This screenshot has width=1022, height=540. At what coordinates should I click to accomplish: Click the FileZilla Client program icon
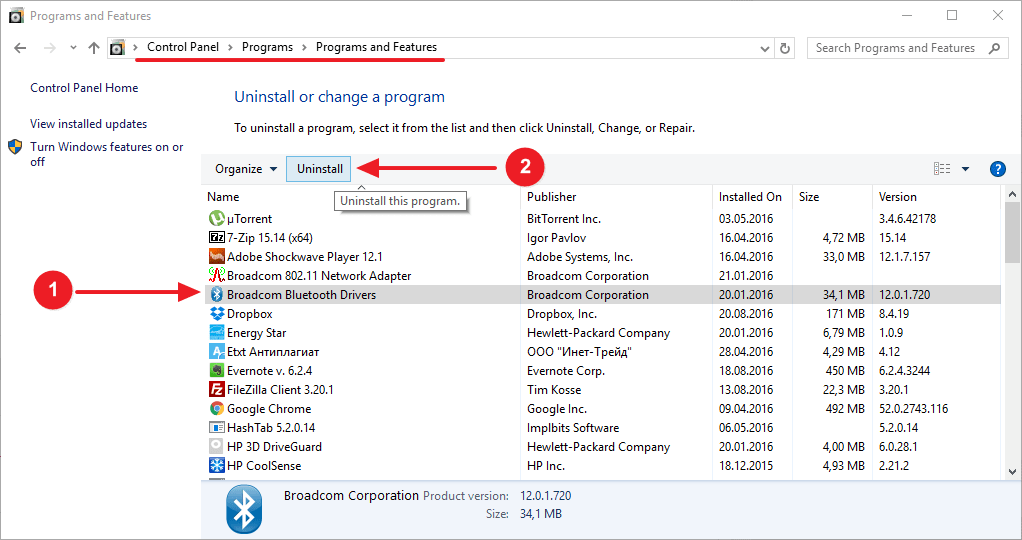tap(216, 389)
